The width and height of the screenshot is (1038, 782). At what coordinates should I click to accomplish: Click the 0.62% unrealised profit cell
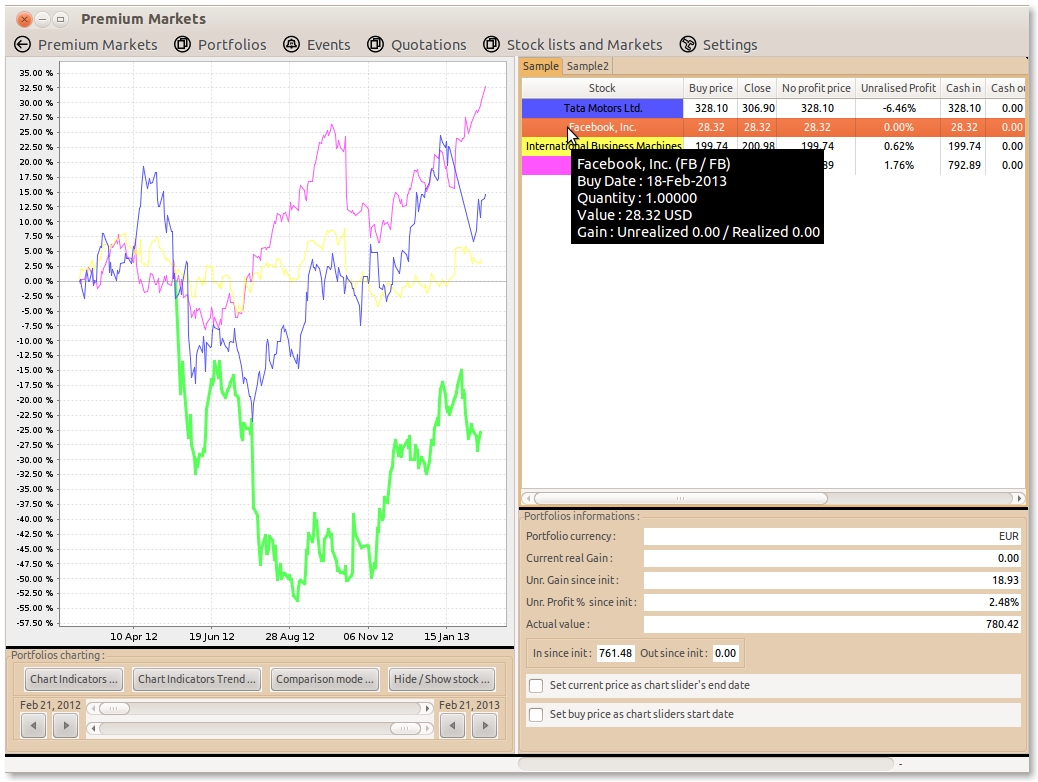tap(898, 146)
